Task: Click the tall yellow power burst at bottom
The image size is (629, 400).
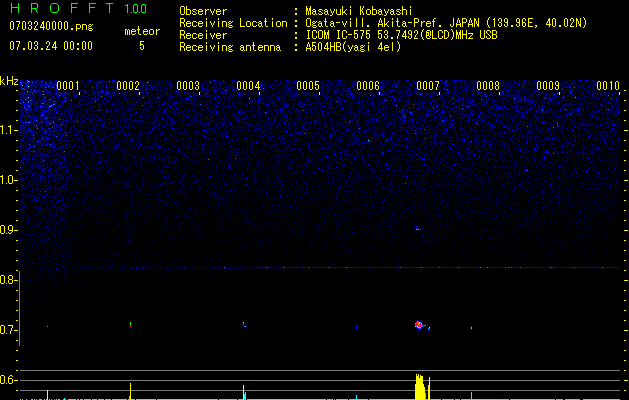Action: tap(420, 387)
